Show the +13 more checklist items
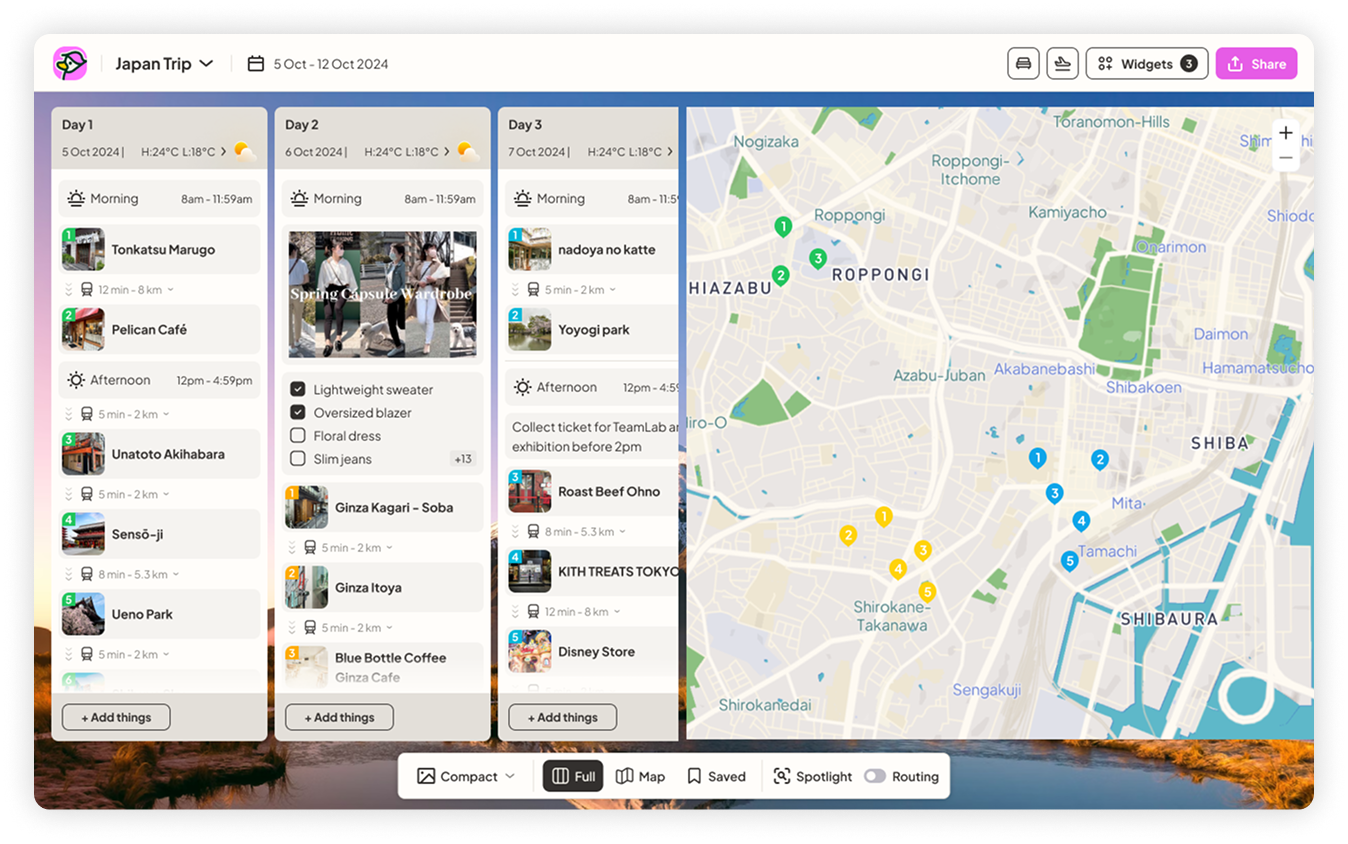 [463, 460]
